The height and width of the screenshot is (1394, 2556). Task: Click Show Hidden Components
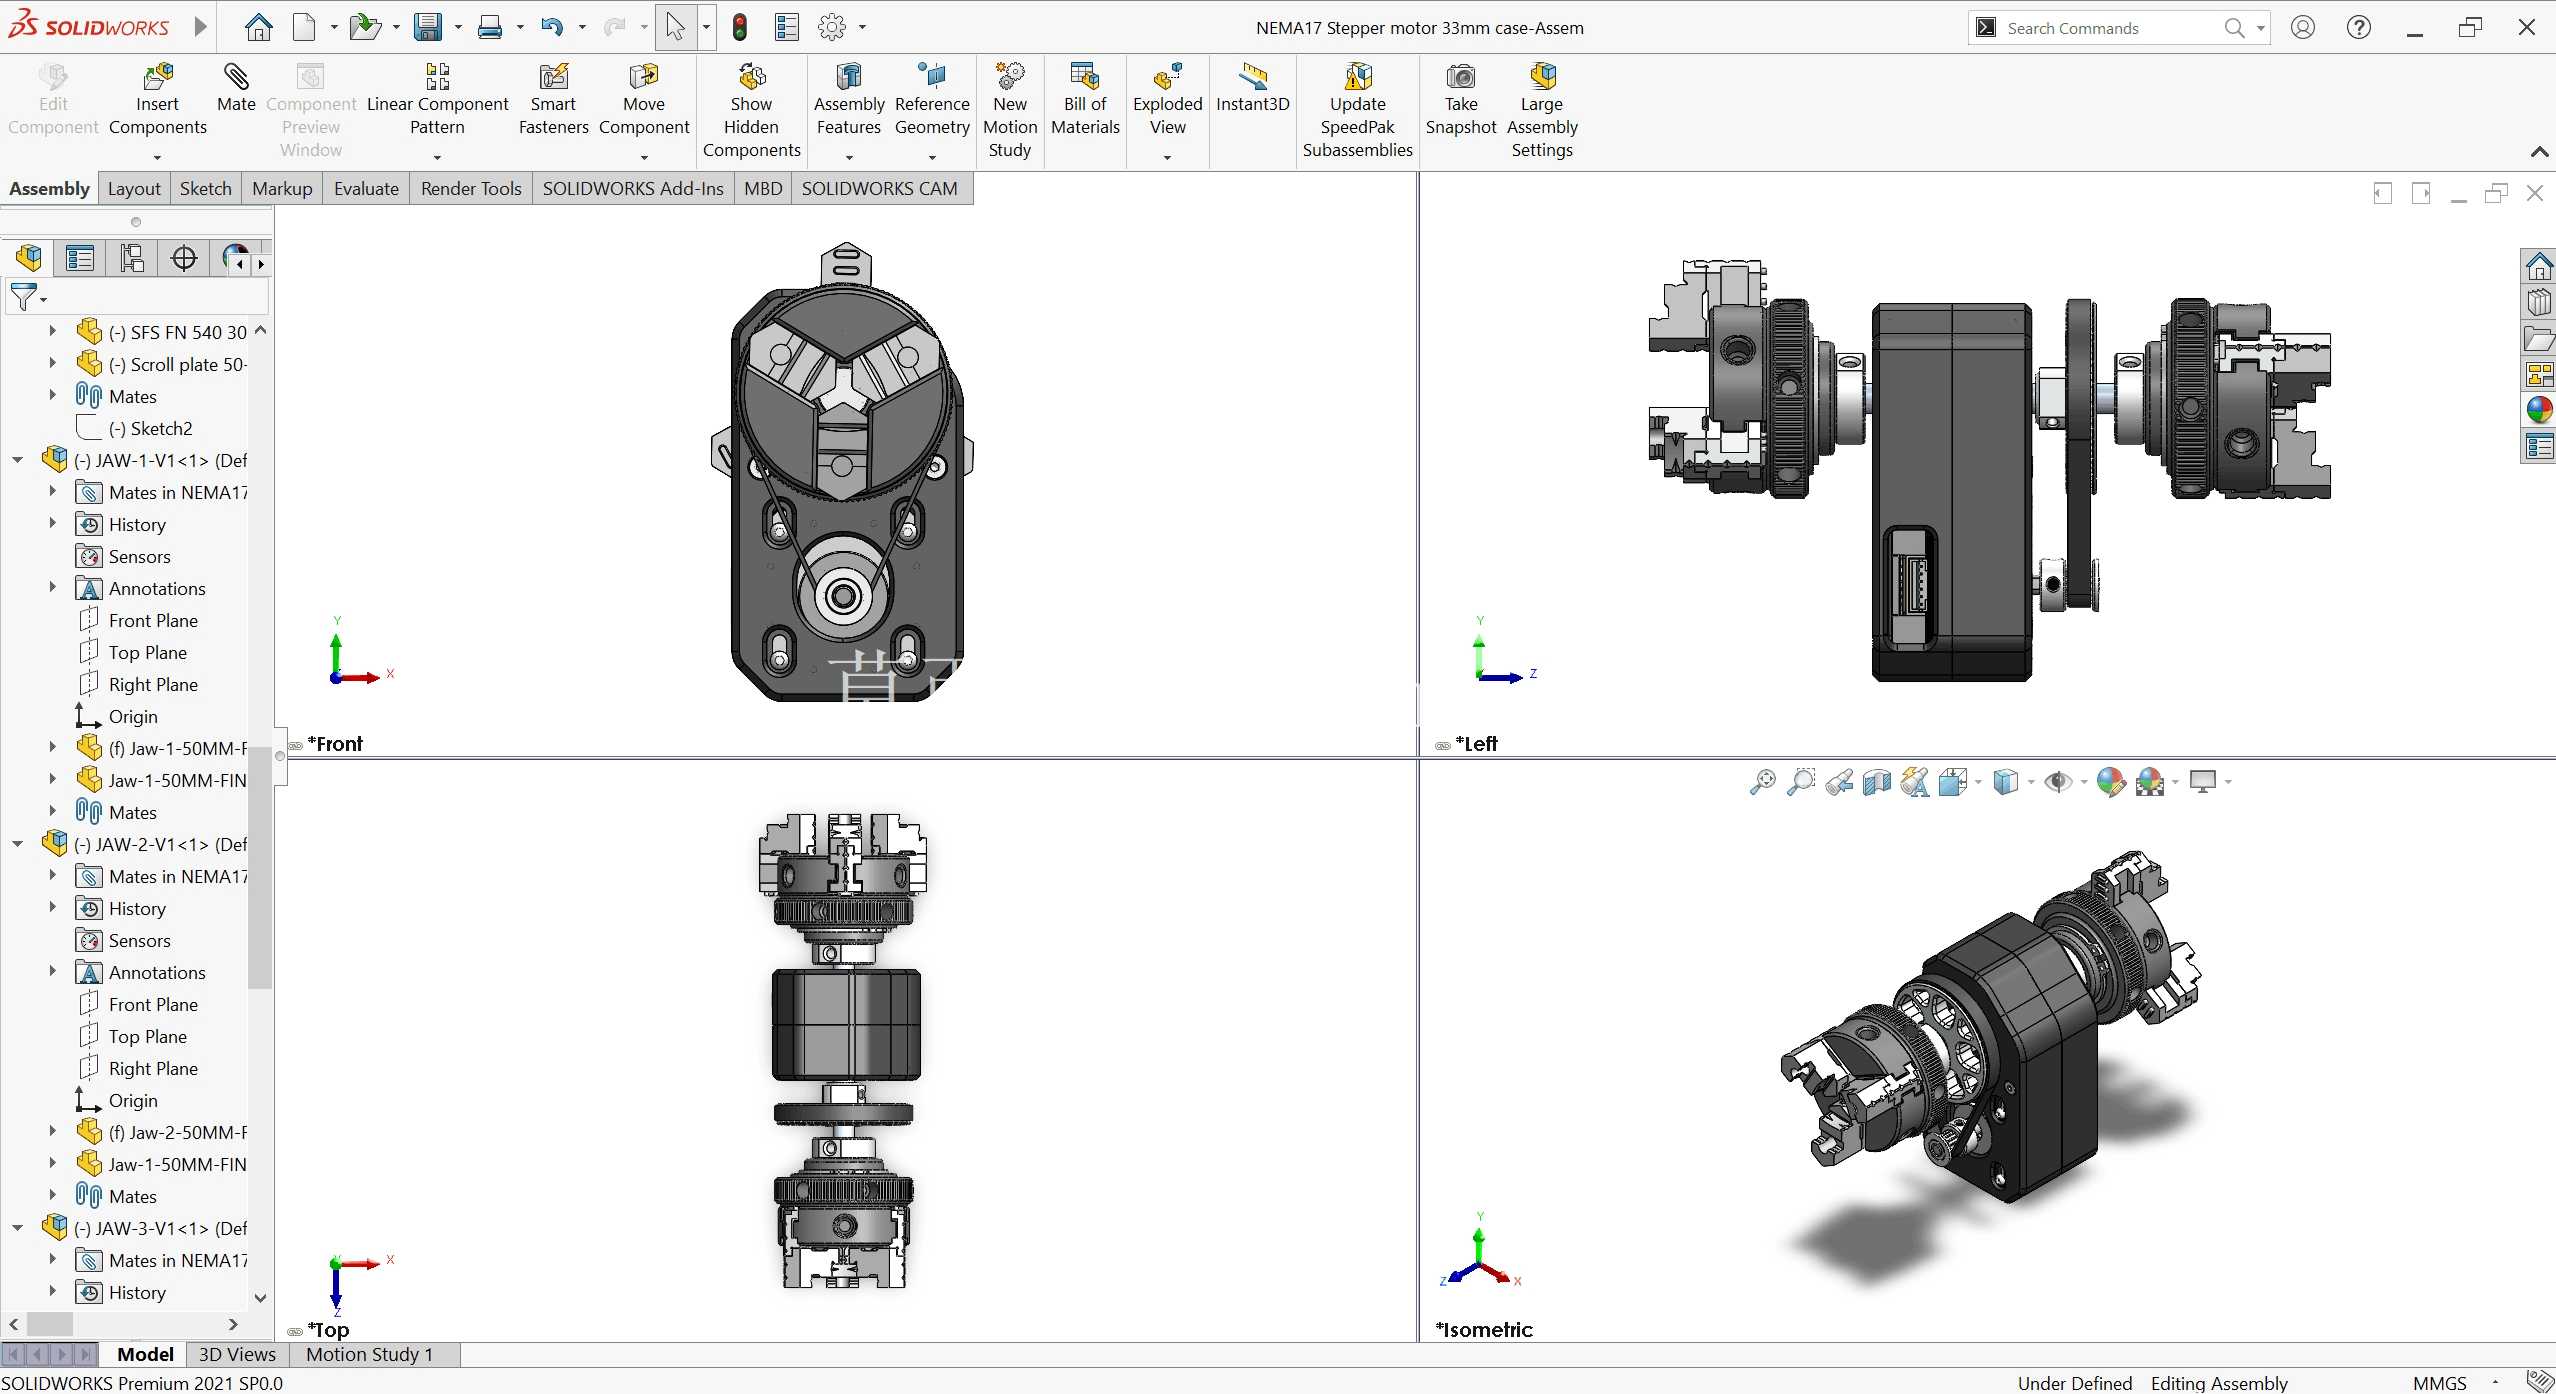[x=751, y=111]
